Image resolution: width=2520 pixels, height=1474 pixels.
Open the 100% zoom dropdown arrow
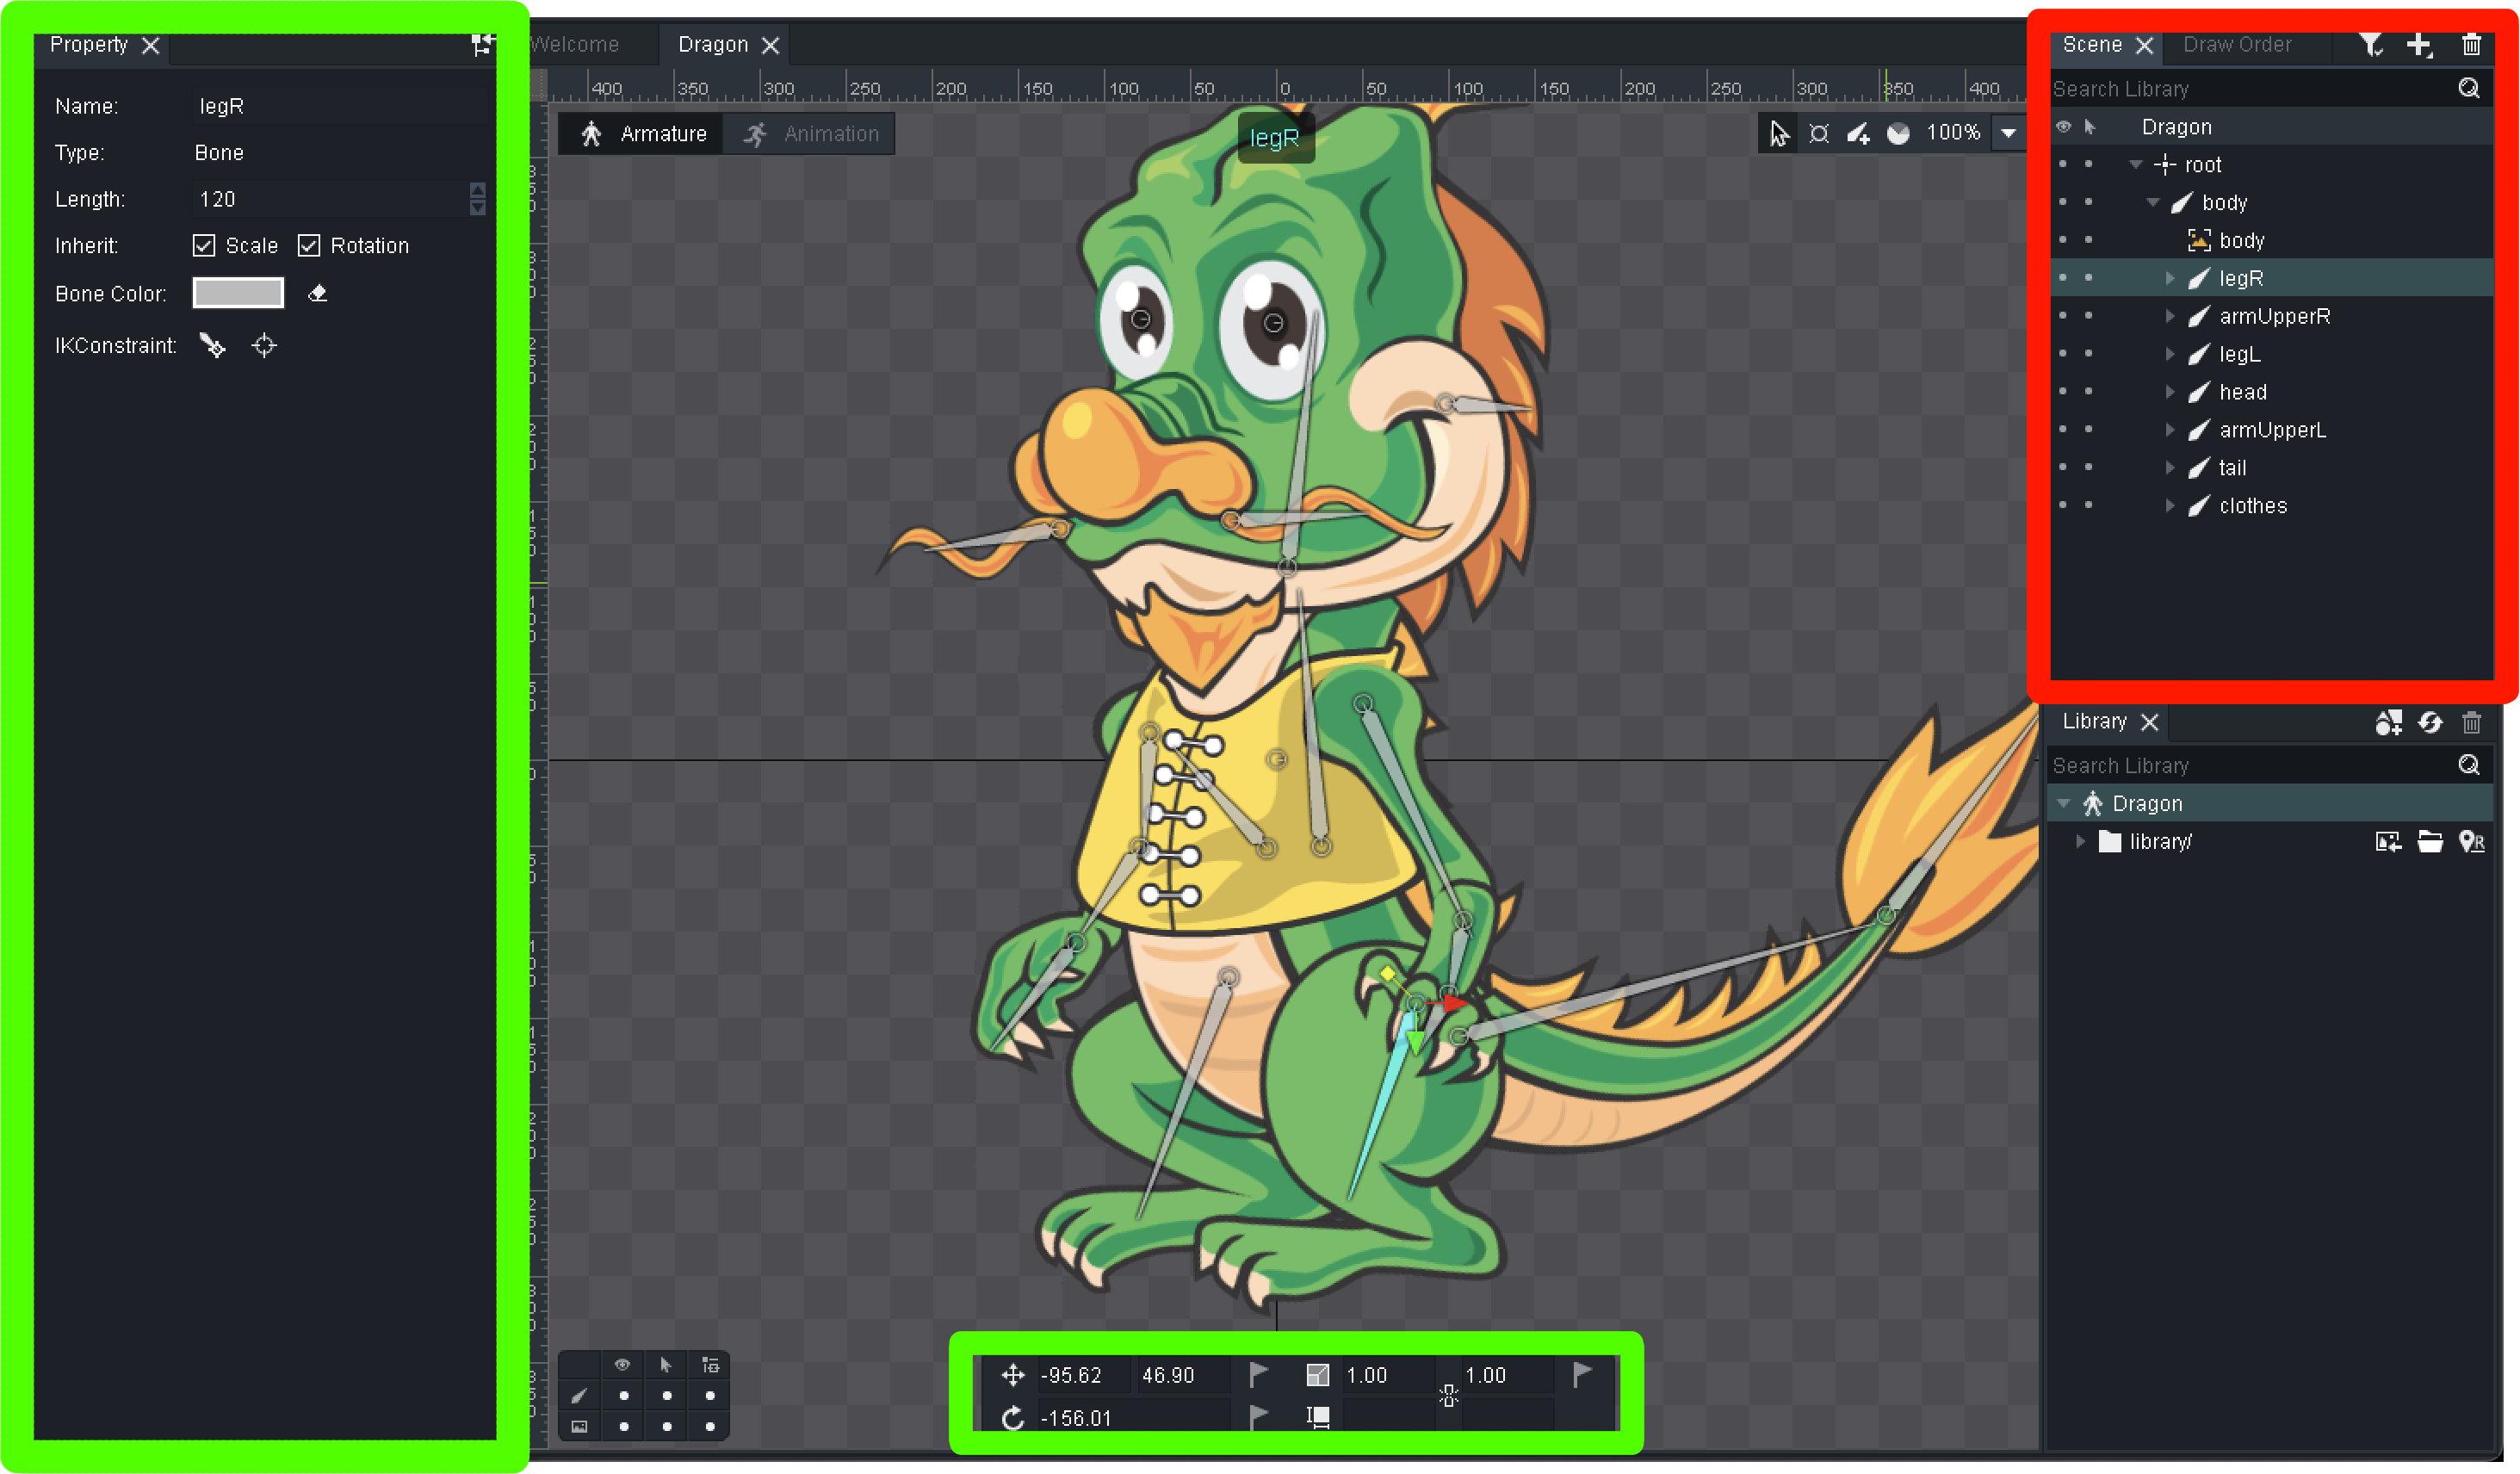click(x=2008, y=133)
